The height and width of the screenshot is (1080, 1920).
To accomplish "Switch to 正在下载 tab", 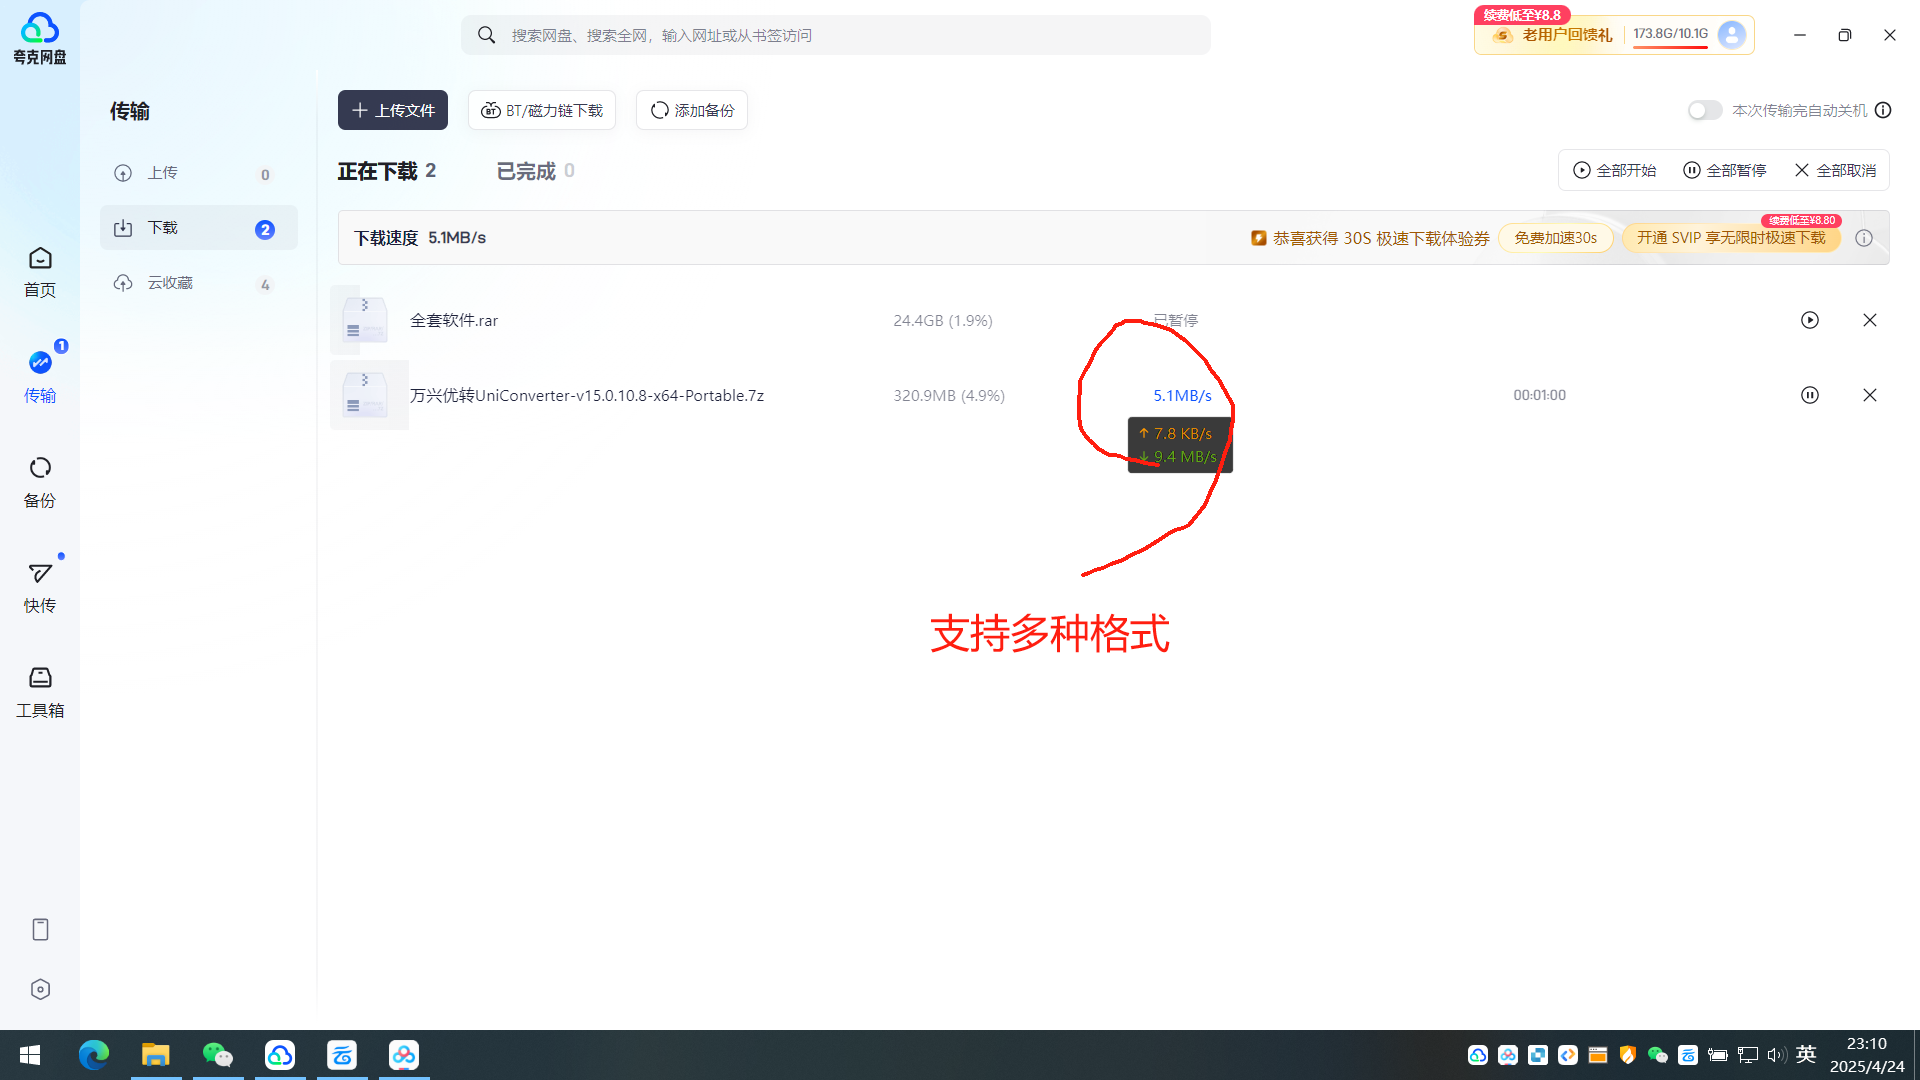I will 387,171.
